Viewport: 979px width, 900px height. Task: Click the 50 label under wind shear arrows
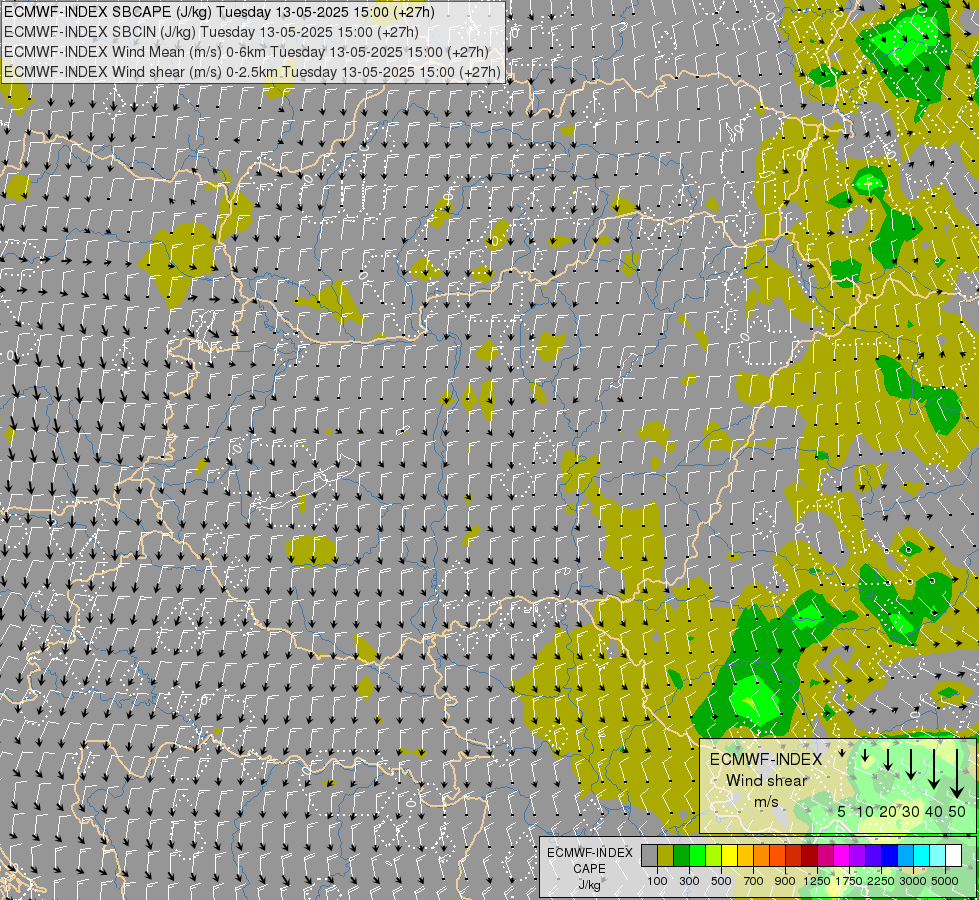957,811
